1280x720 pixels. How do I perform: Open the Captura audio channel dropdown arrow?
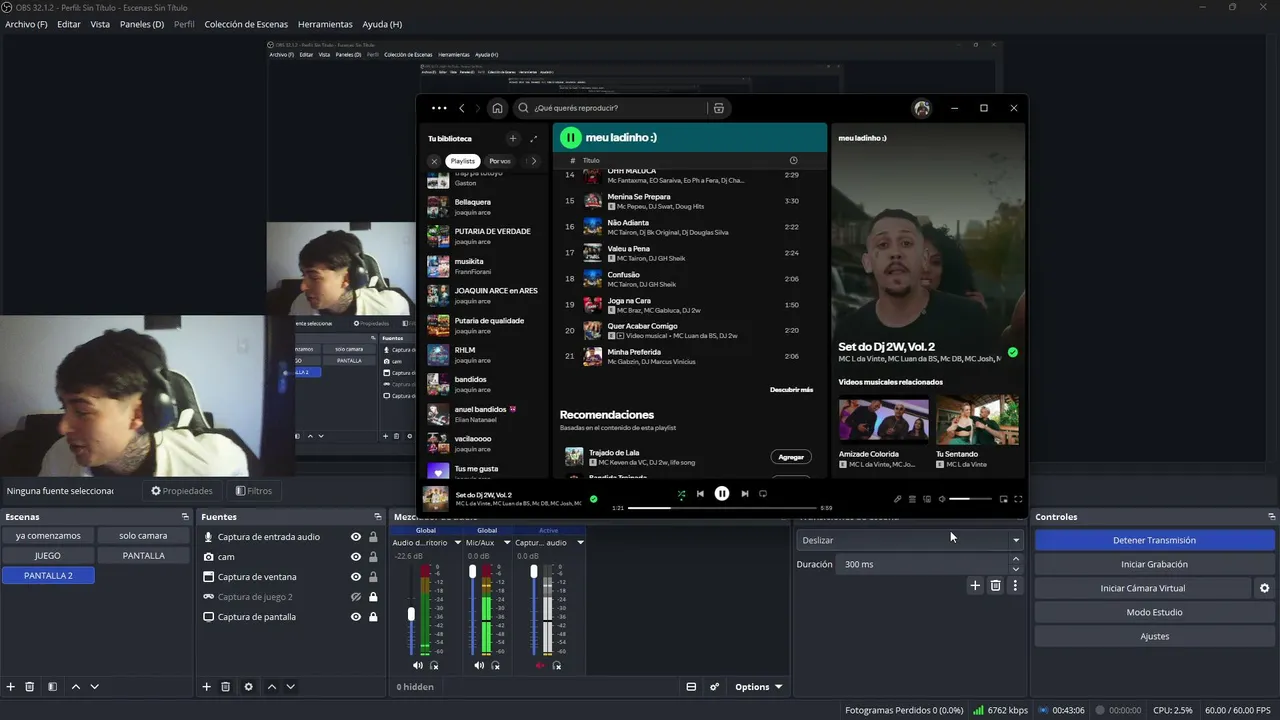[580, 543]
